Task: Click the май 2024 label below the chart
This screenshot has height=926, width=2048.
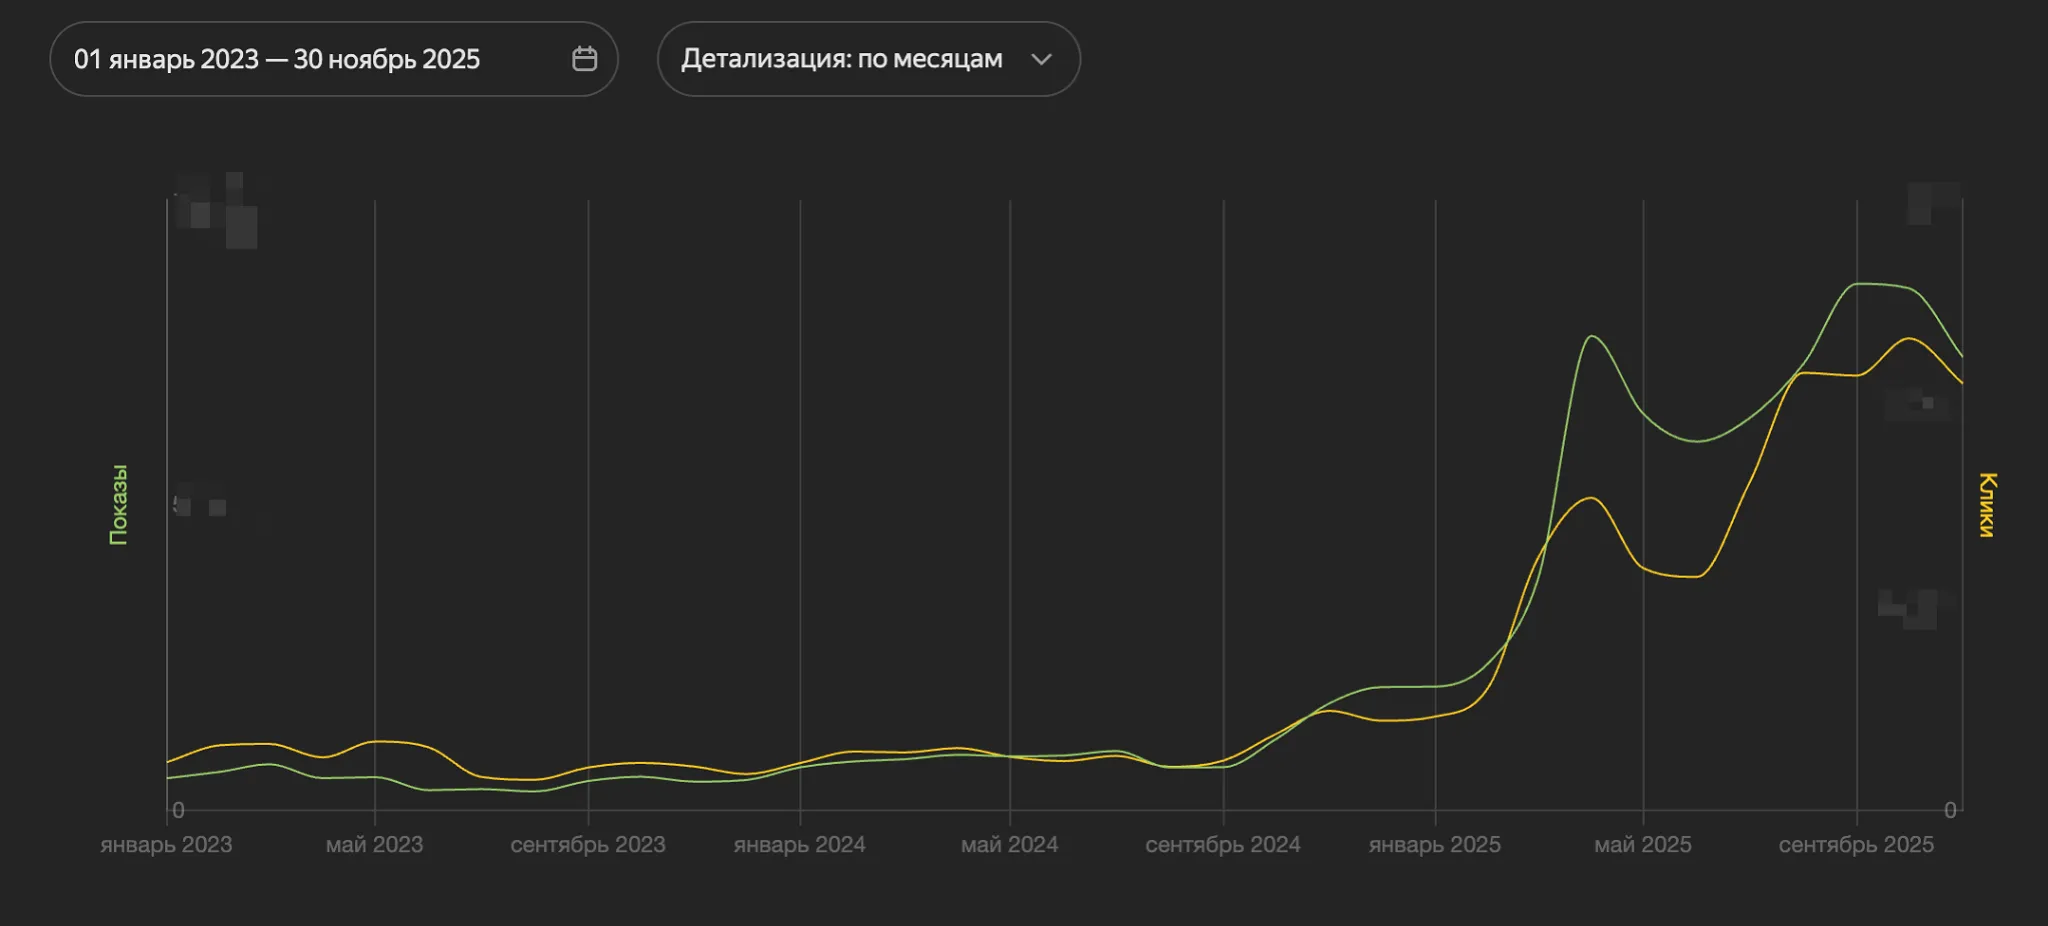Action: [x=1011, y=844]
